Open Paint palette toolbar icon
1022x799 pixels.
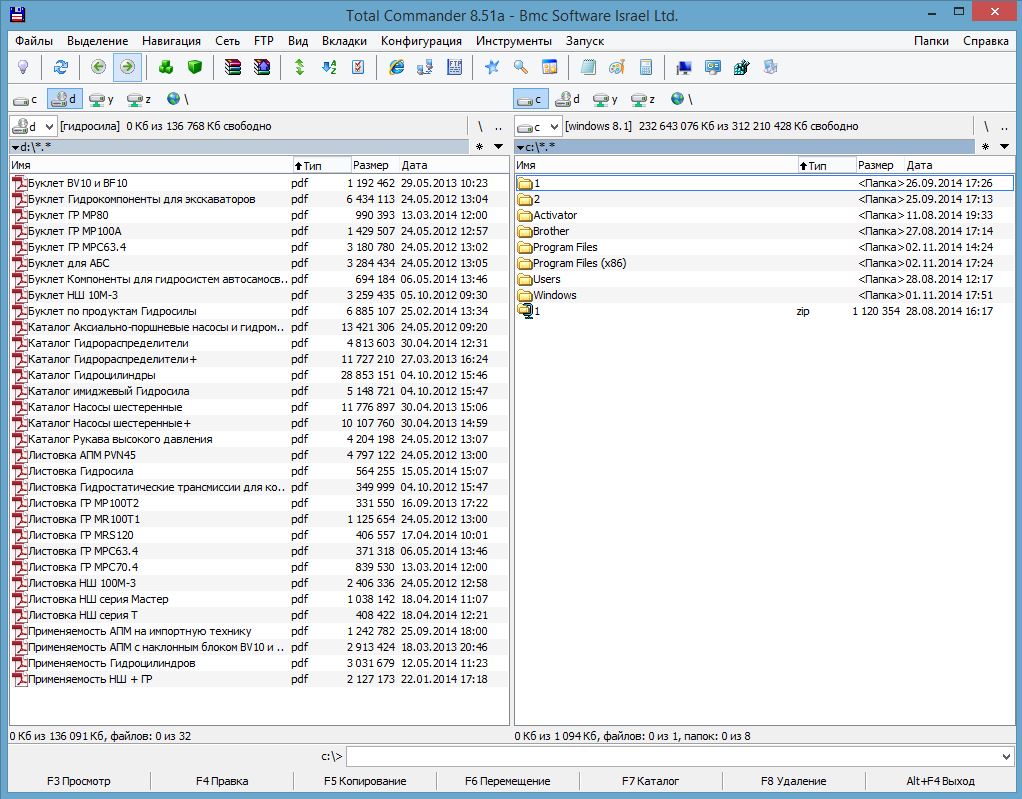(x=617, y=67)
